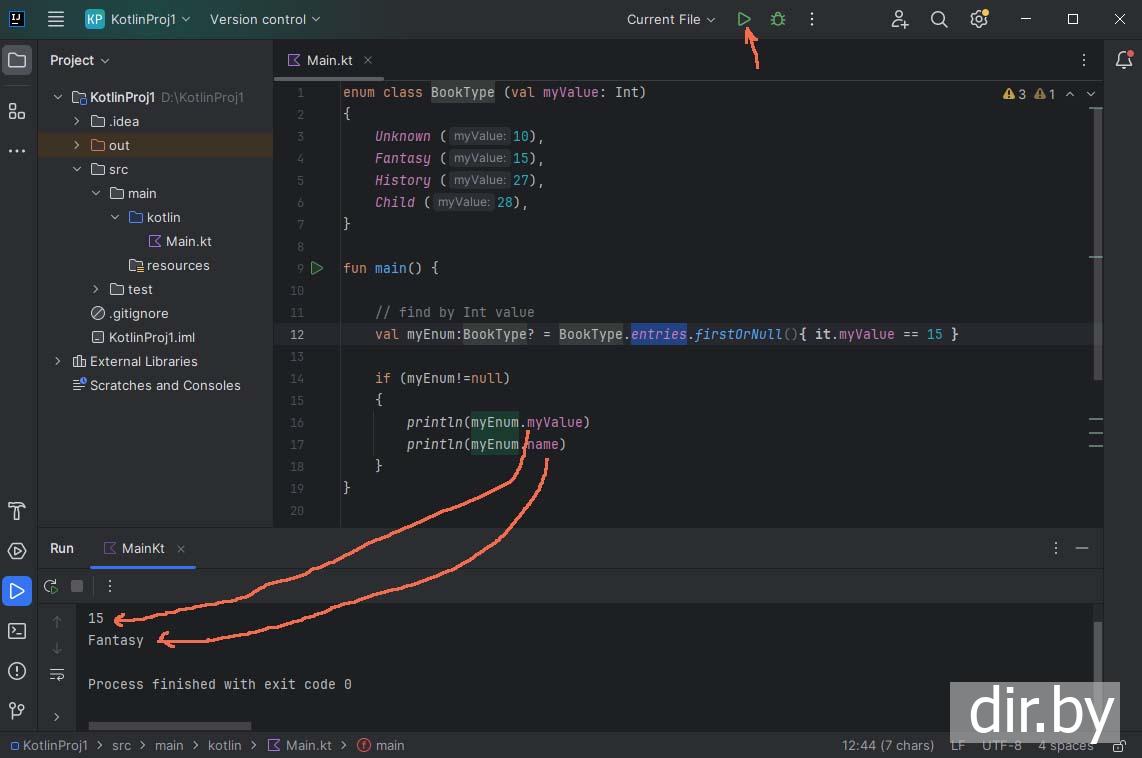Open the Terminal tool window
The width and height of the screenshot is (1142, 758).
pyautogui.click(x=17, y=631)
